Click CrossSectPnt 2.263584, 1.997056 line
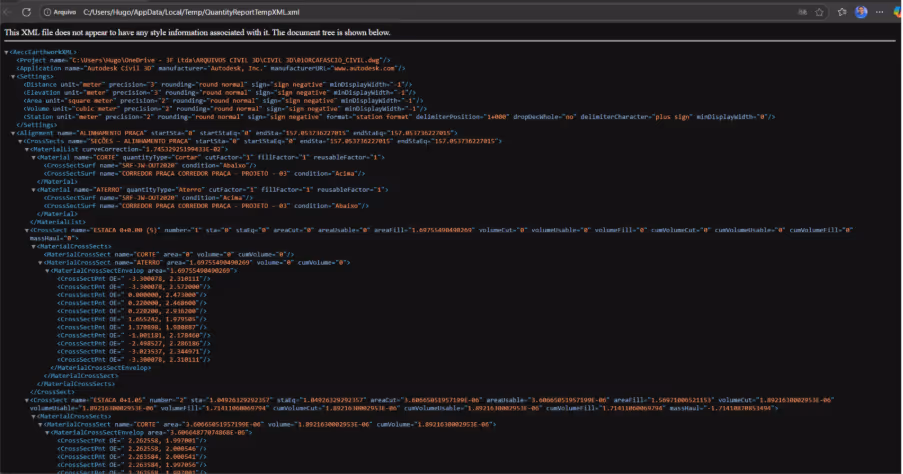 (132, 465)
